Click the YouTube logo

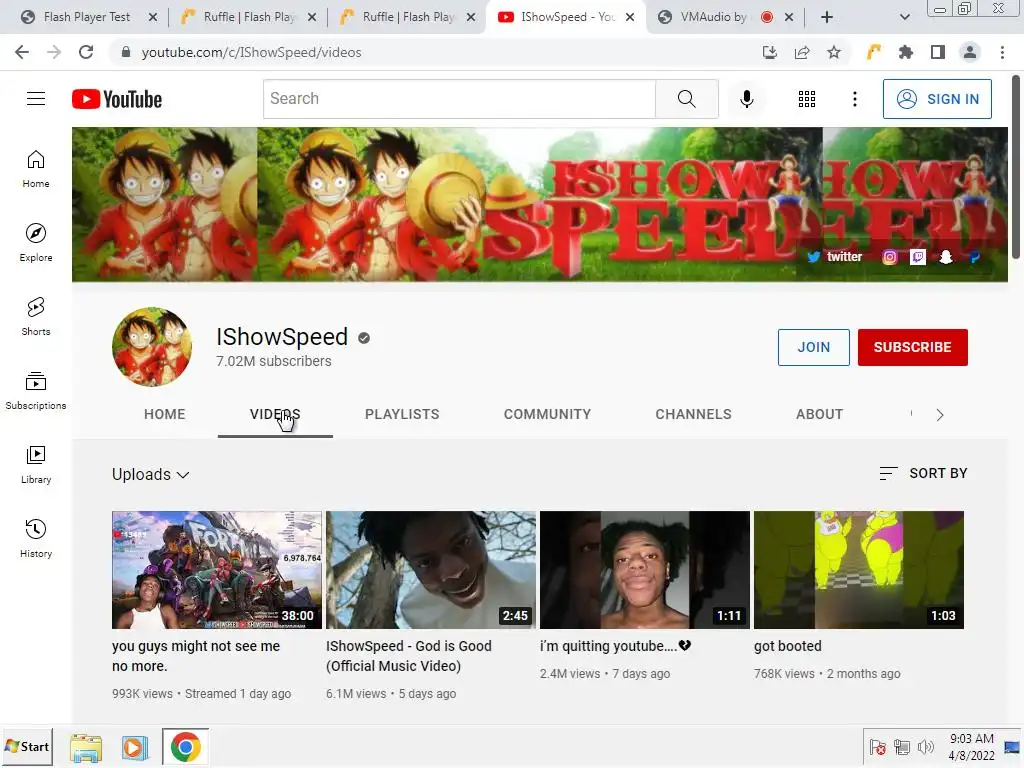tap(117, 99)
